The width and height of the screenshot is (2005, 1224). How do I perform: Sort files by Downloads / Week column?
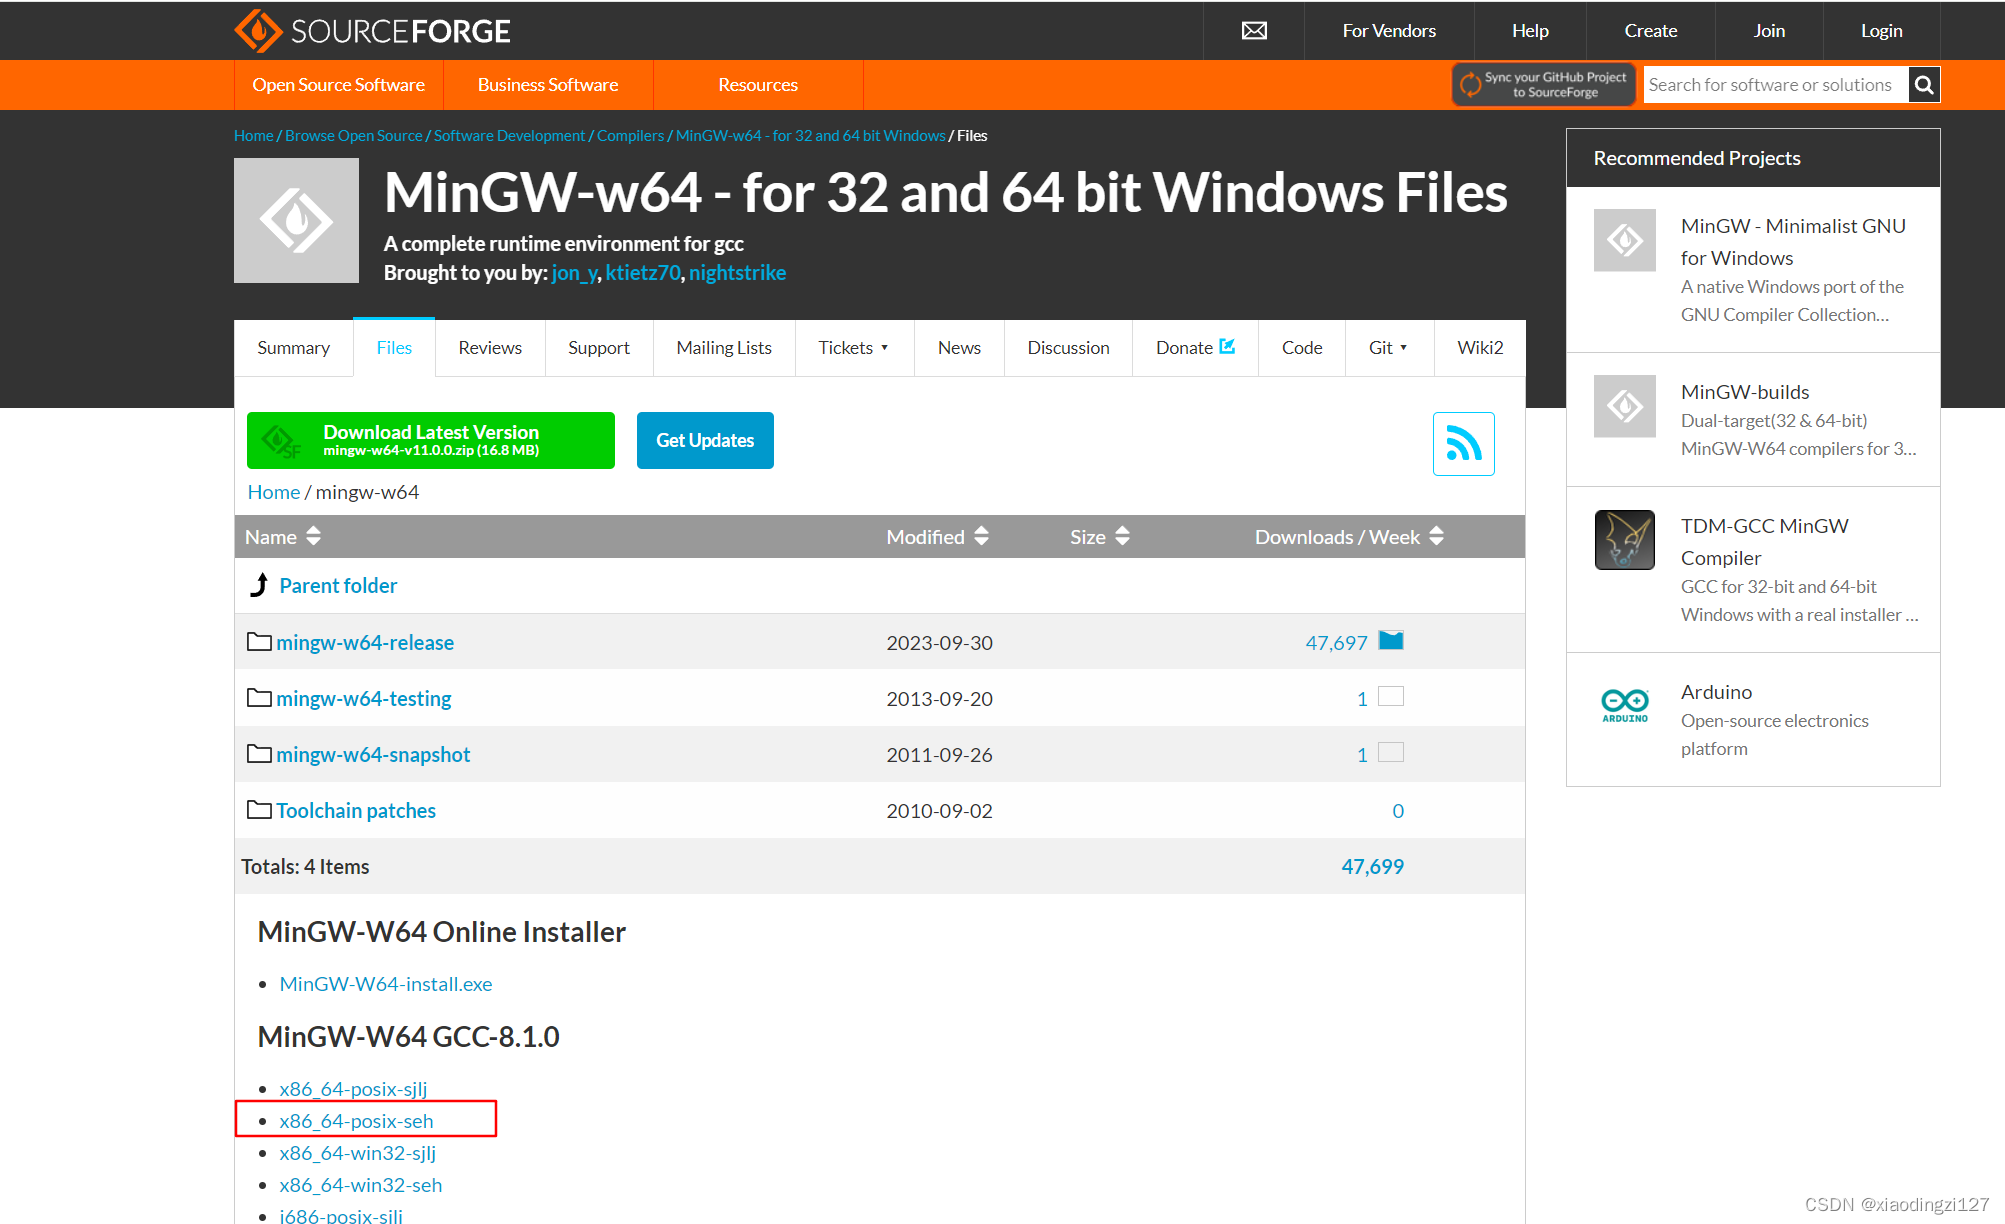1349,537
